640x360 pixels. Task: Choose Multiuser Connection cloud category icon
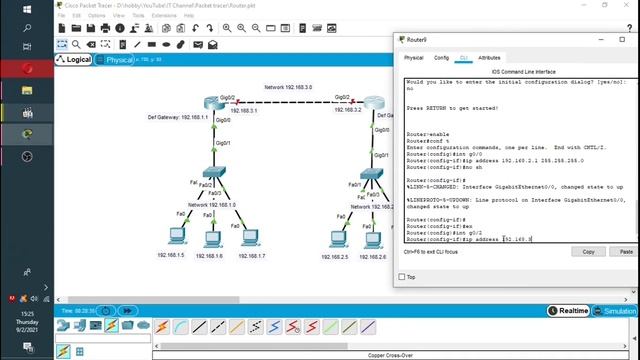(x=143, y=325)
